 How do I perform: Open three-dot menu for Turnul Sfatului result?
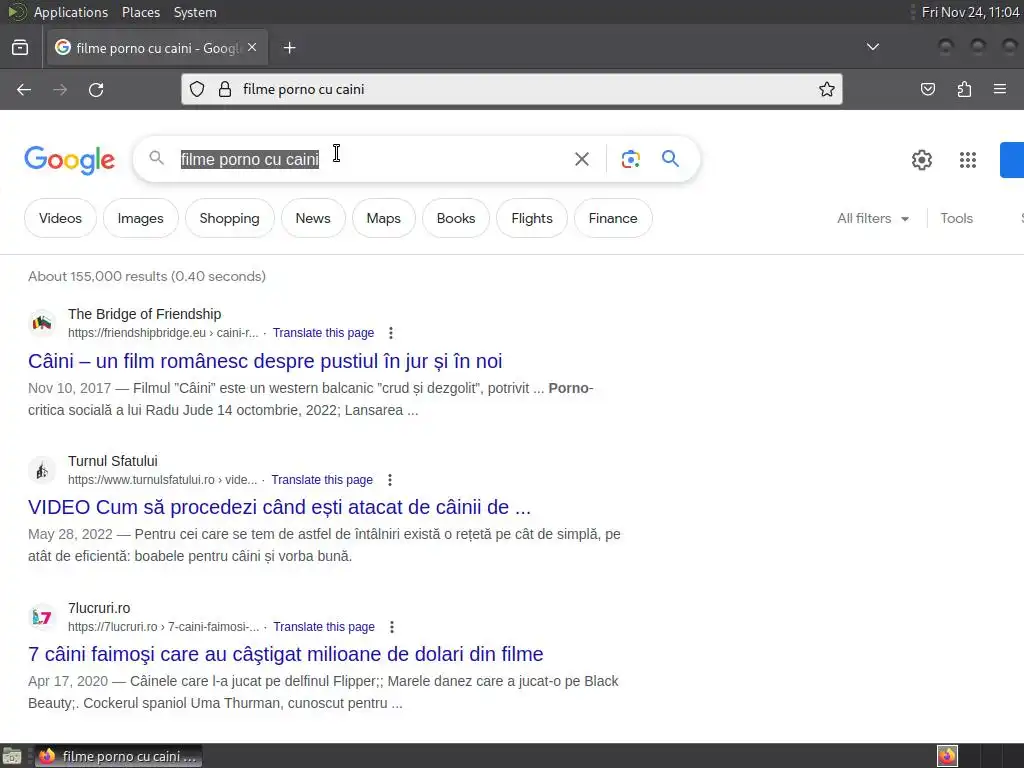(x=390, y=480)
